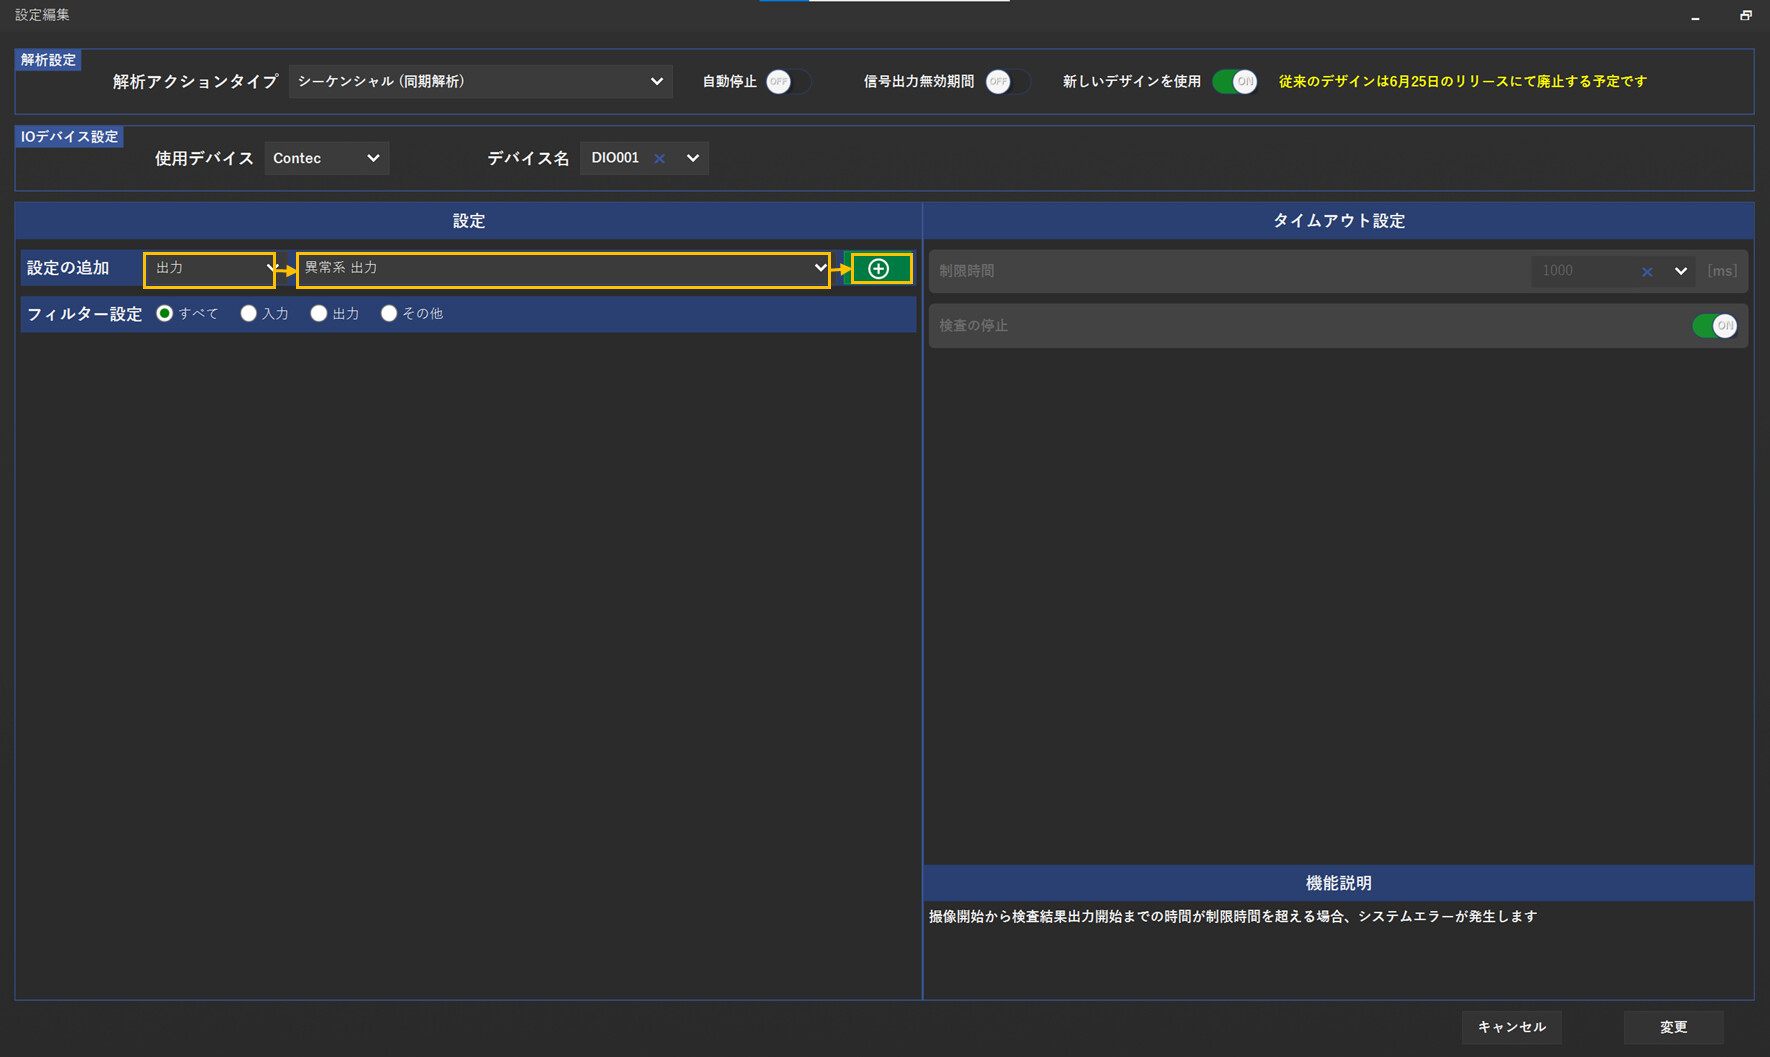
Task: Select the 出力 filter radio button
Action: click(x=318, y=313)
